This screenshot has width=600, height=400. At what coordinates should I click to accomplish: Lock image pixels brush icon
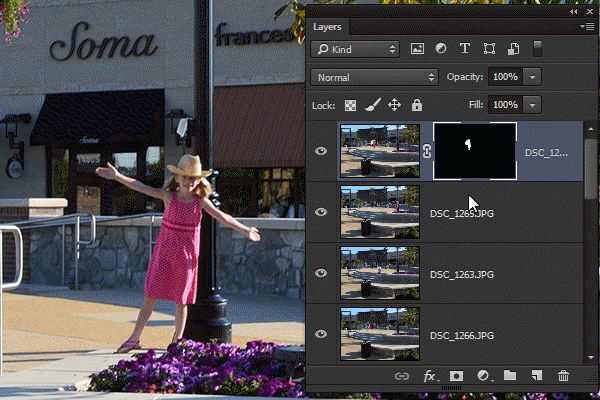pyautogui.click(x=372, y=104)
